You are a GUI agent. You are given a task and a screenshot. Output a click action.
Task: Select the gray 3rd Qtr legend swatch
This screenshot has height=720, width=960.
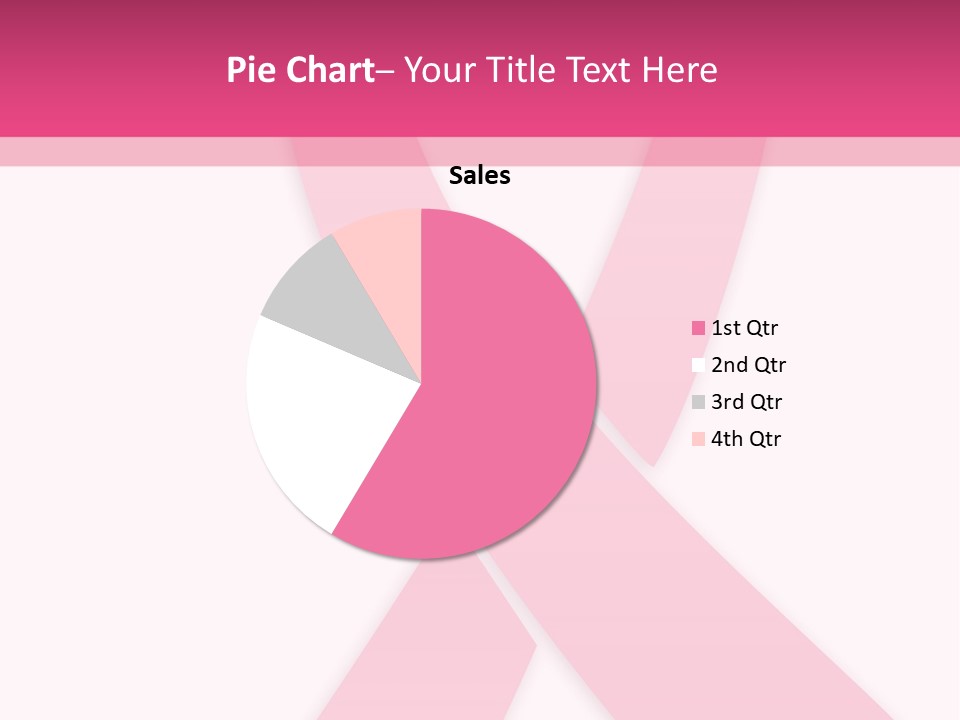(698, 402)
